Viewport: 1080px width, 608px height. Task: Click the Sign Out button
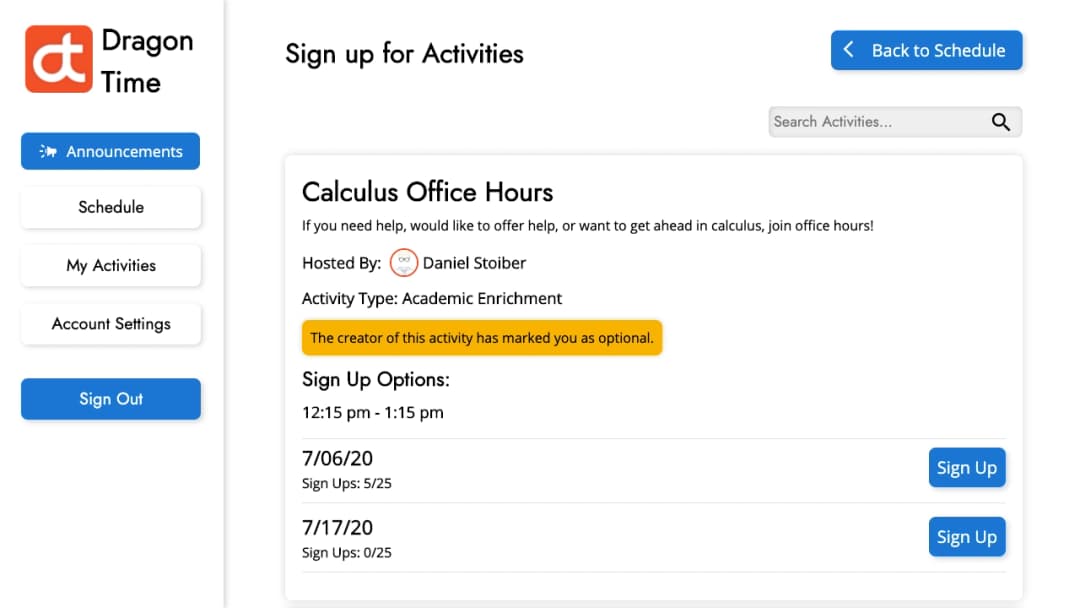coord(111,399)
